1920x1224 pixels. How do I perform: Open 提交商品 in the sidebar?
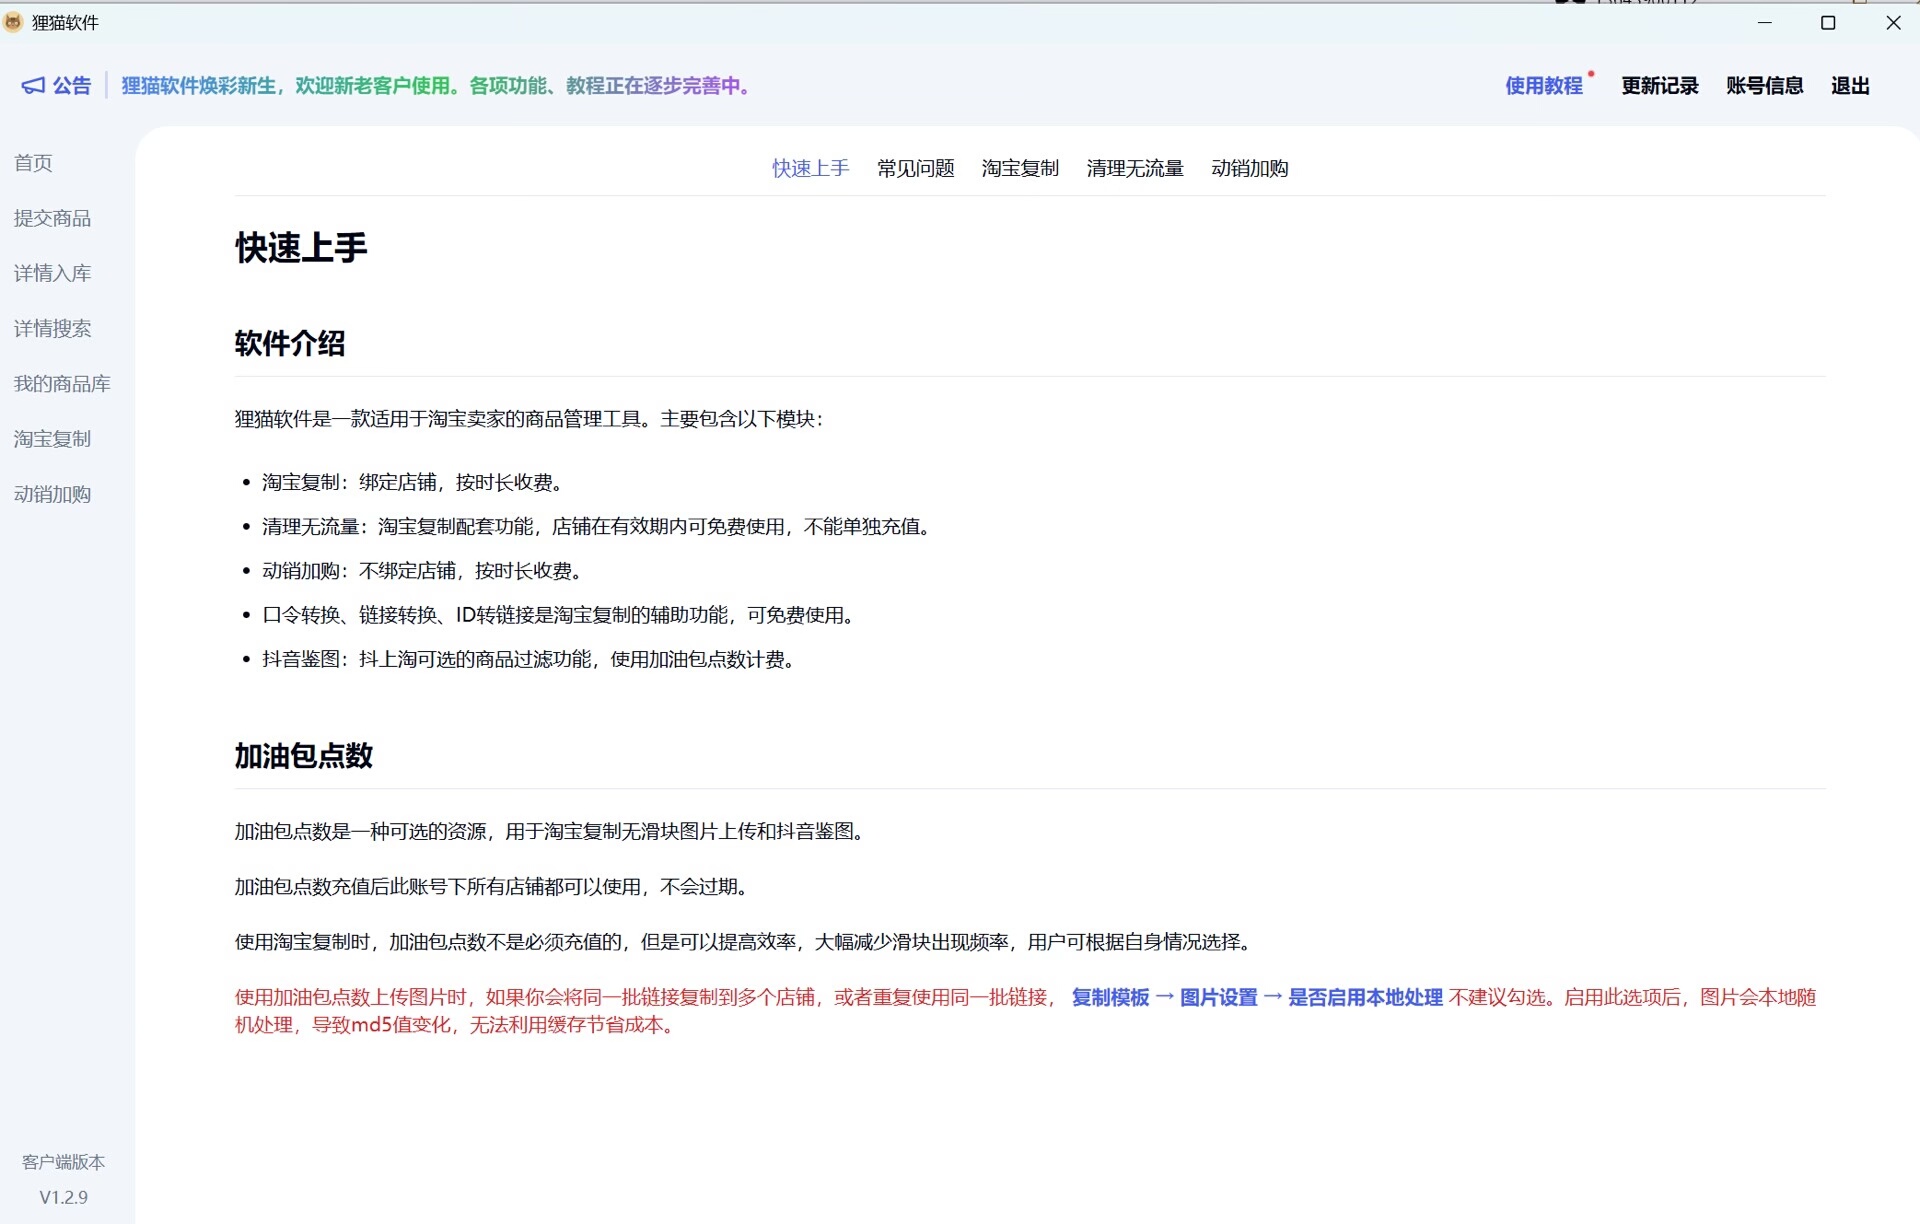(52, 218)
